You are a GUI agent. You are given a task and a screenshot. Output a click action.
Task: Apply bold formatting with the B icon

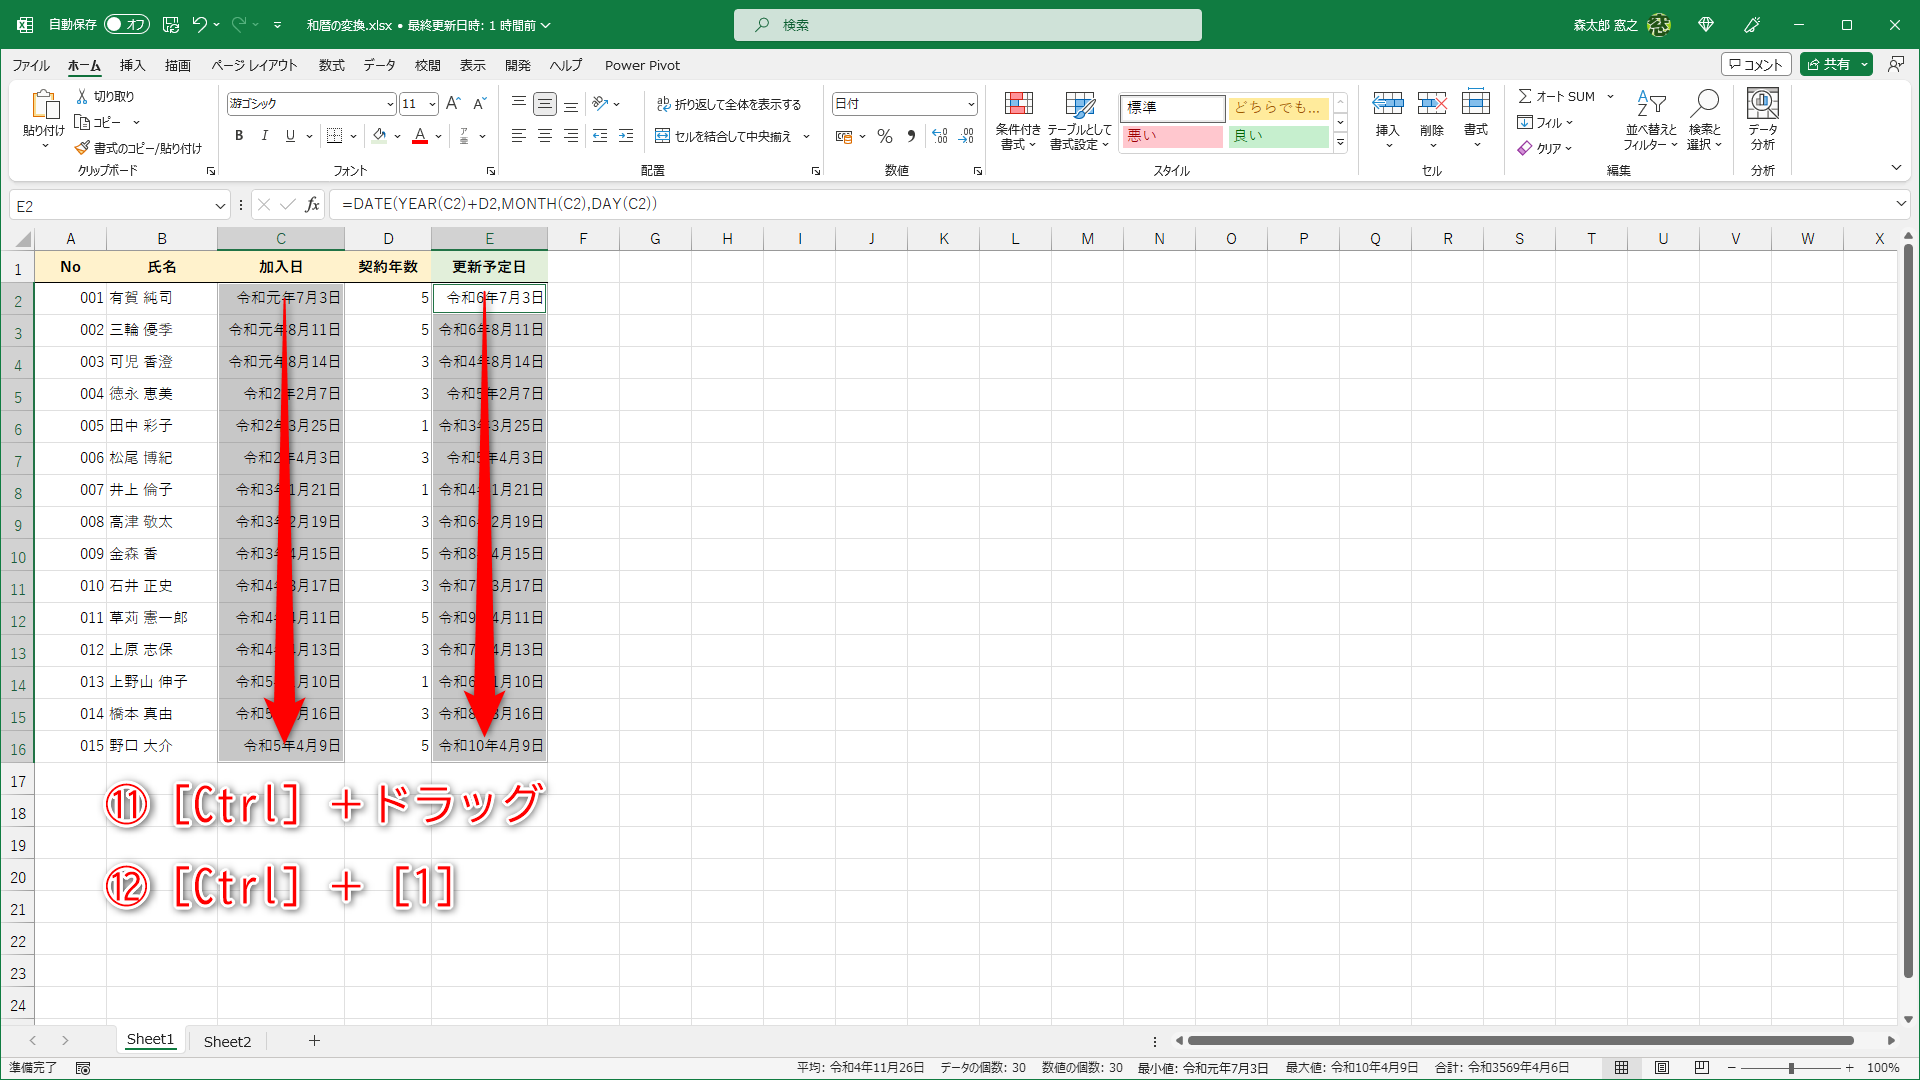(x=239, y=136)
